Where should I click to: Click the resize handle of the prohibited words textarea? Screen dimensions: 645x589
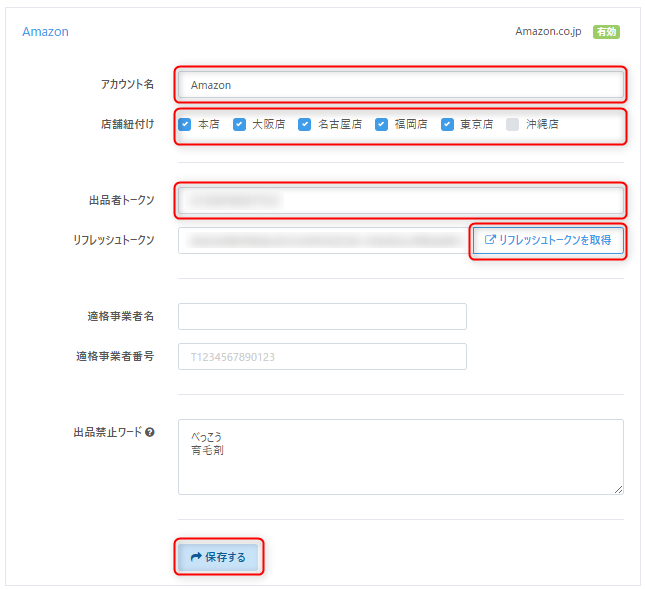[x=618, y=489]
